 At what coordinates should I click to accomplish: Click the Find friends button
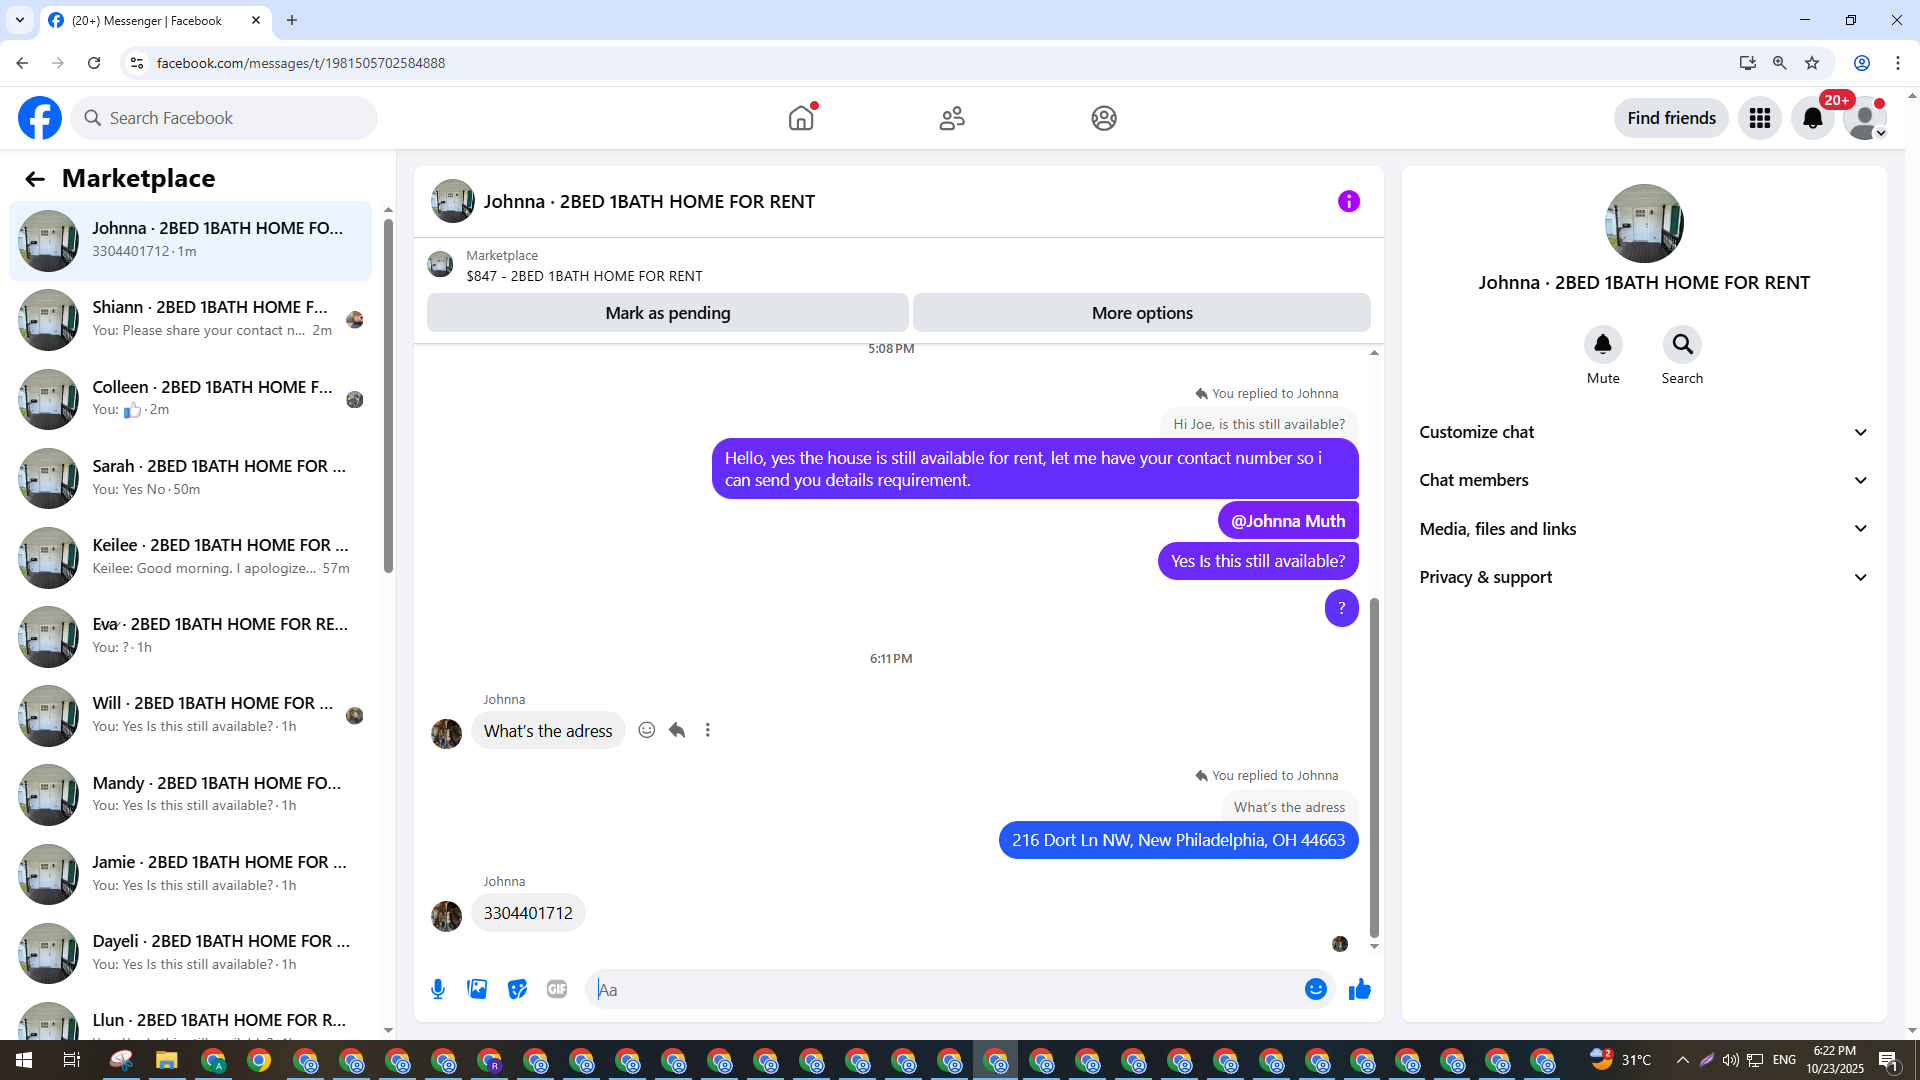click(1670, 118)
